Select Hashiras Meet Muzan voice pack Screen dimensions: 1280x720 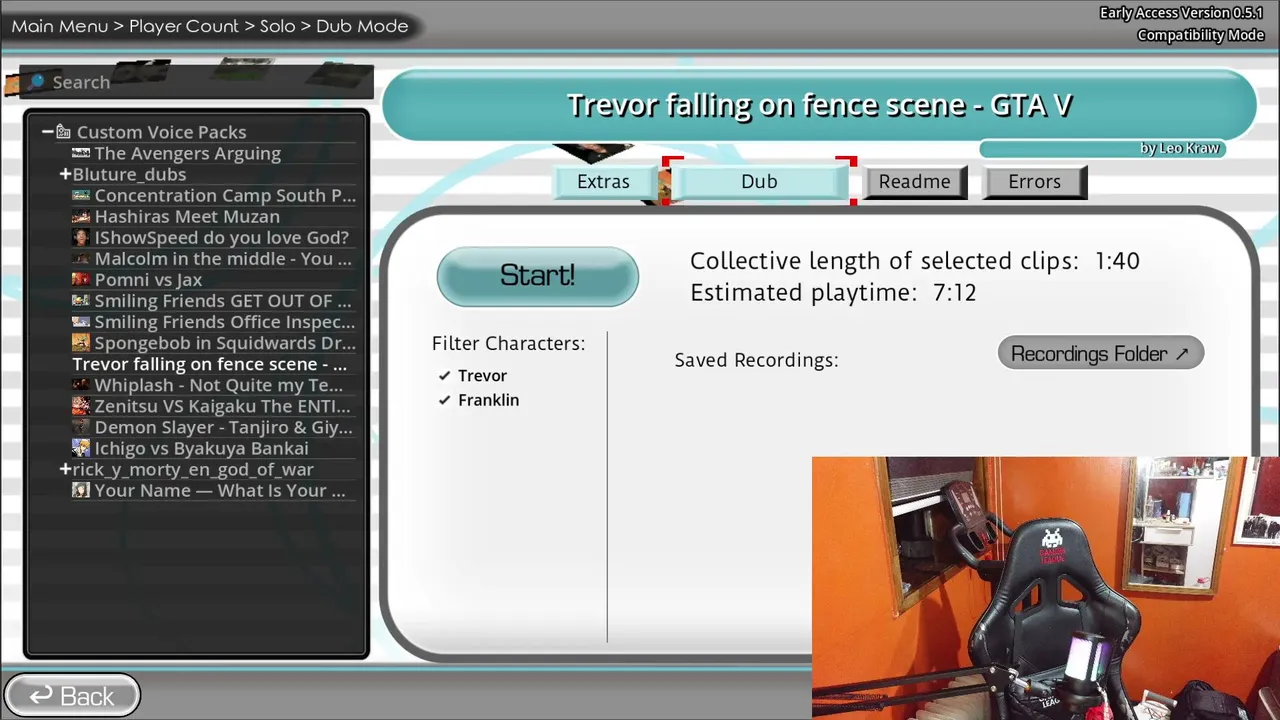click(x=187, y=216)
